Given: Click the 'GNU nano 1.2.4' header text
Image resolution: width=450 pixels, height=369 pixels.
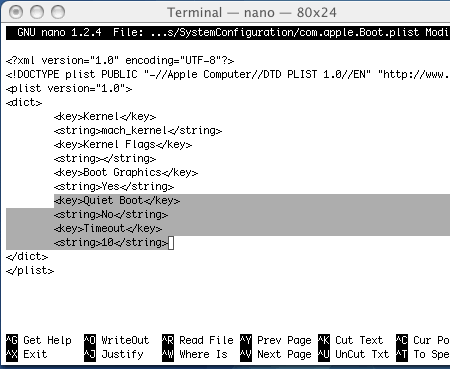Looking at the screenshot, I should click(x=59, y=32).
